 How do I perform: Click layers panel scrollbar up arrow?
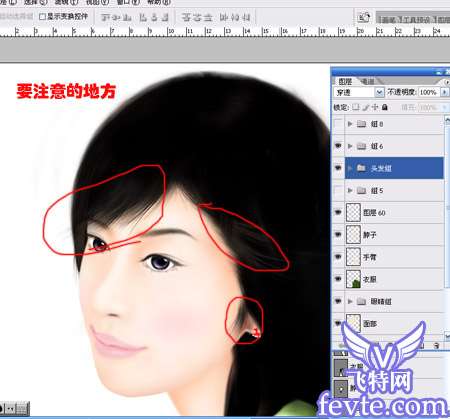(447, 119)
